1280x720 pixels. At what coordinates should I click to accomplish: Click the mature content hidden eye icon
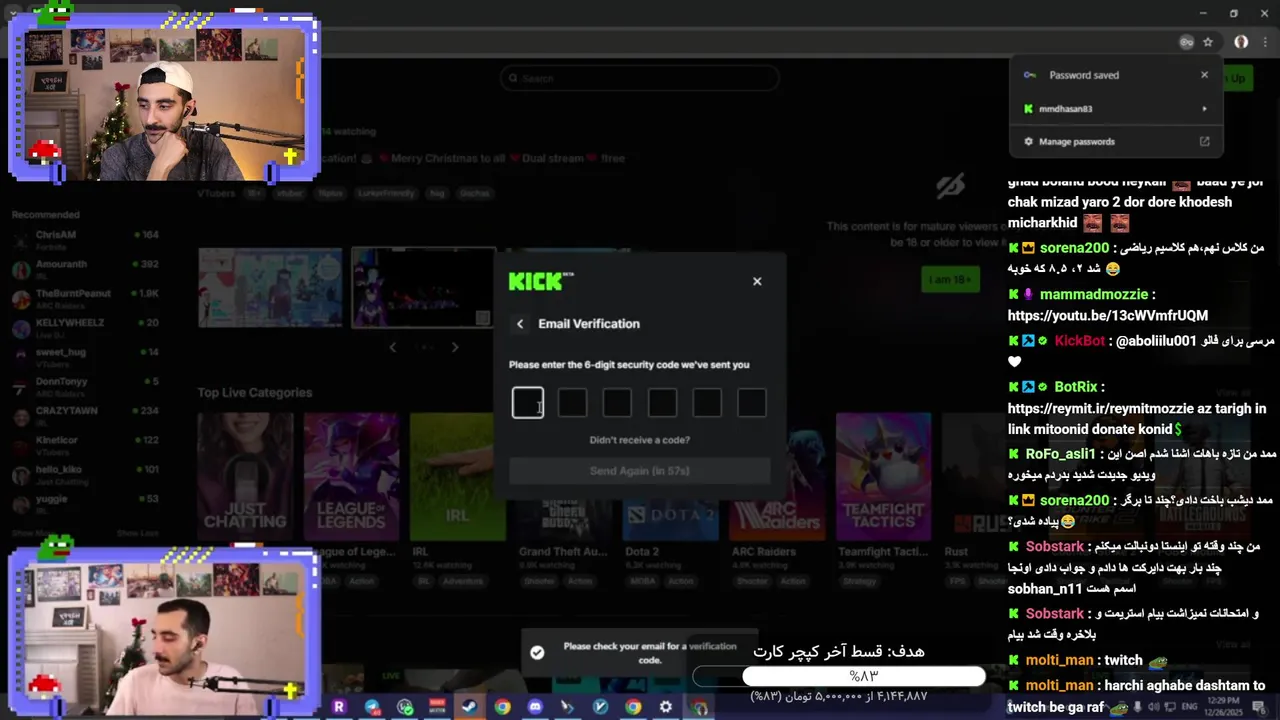coord(950,185)
